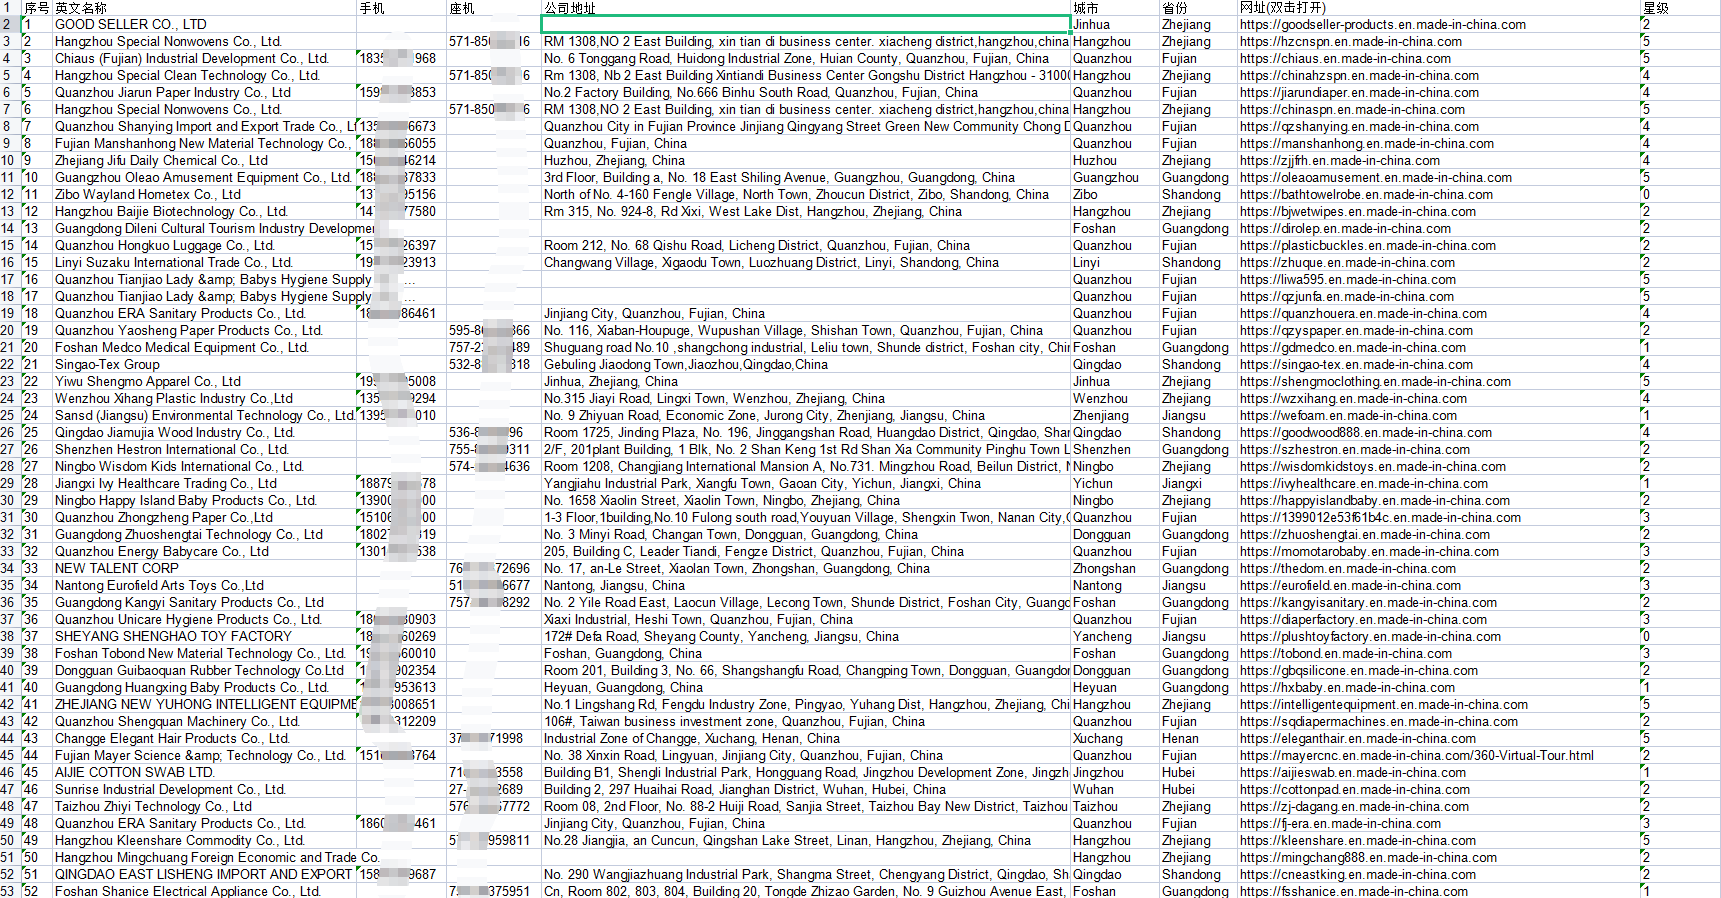Select Quanzhou Jiarun Paper Industry cell
Image resolution: width=1721 pixels, height=898 pixels.
pos(204,92)
